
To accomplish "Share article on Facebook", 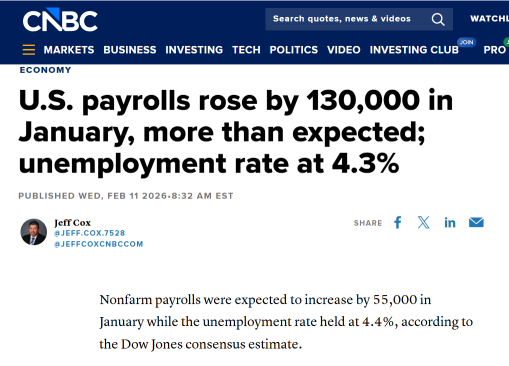I will [x=397, y=222].
